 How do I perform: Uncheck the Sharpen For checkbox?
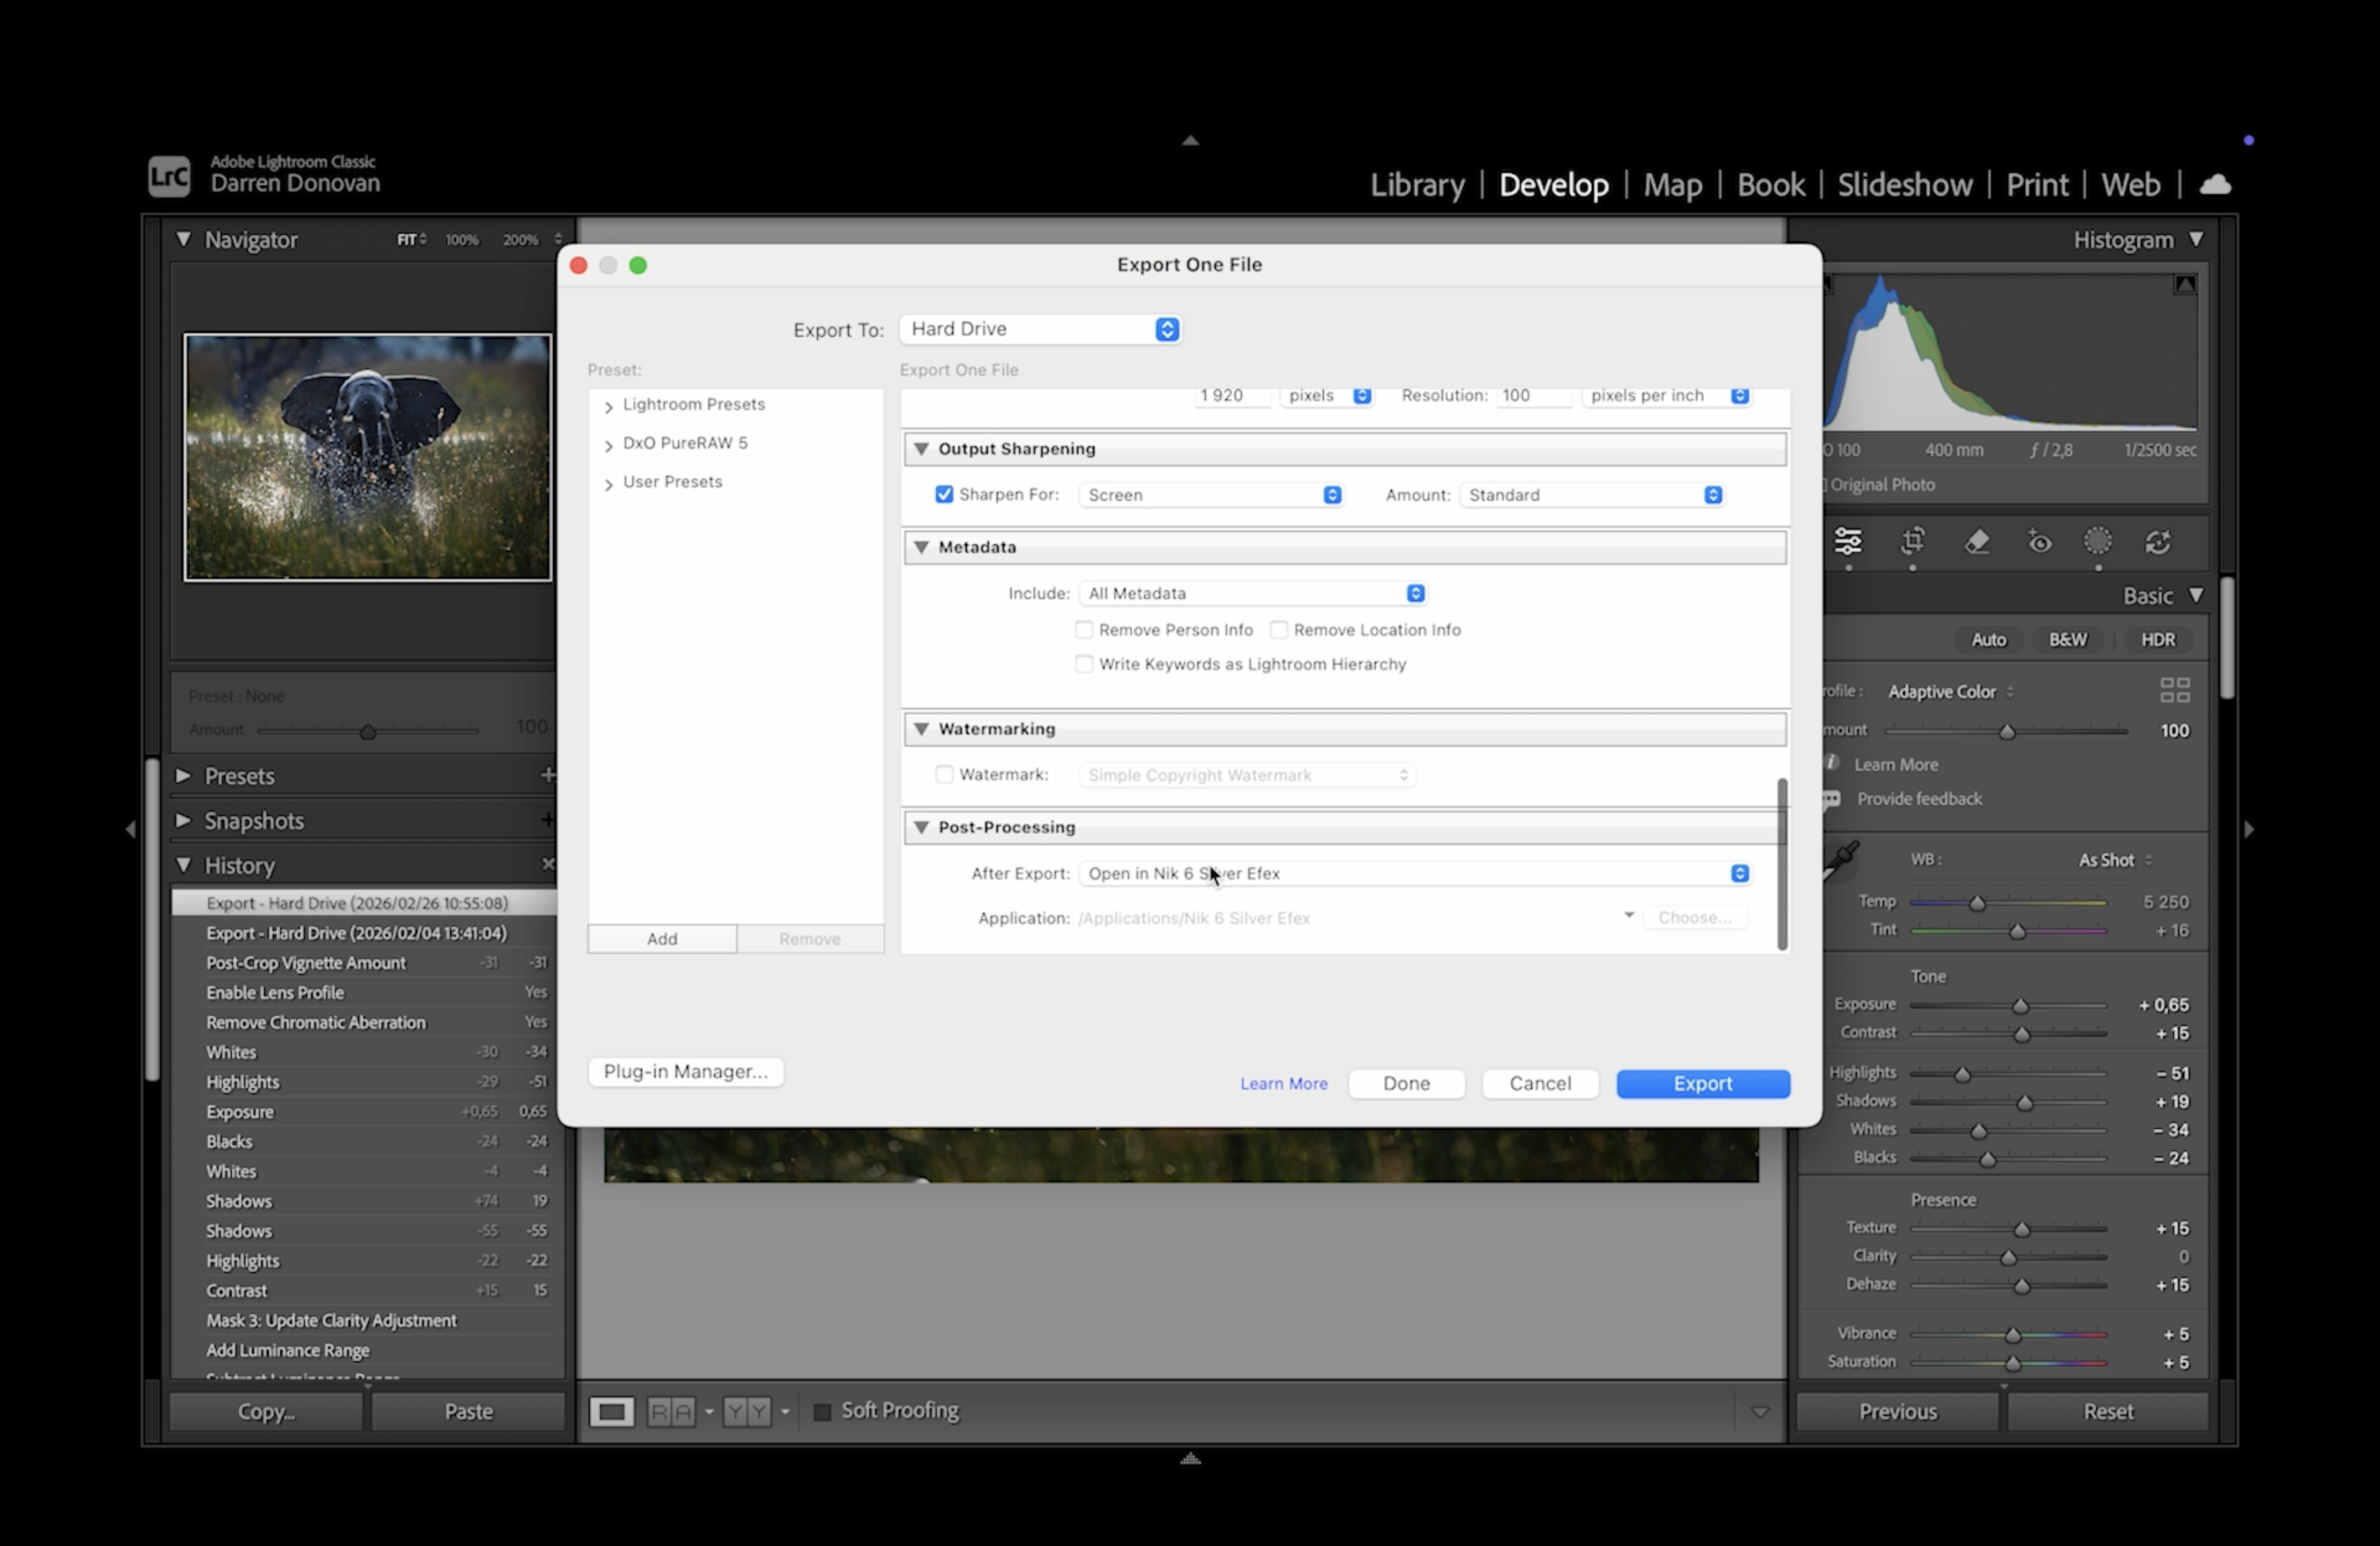pyautogui.click(x=943, y=494)
